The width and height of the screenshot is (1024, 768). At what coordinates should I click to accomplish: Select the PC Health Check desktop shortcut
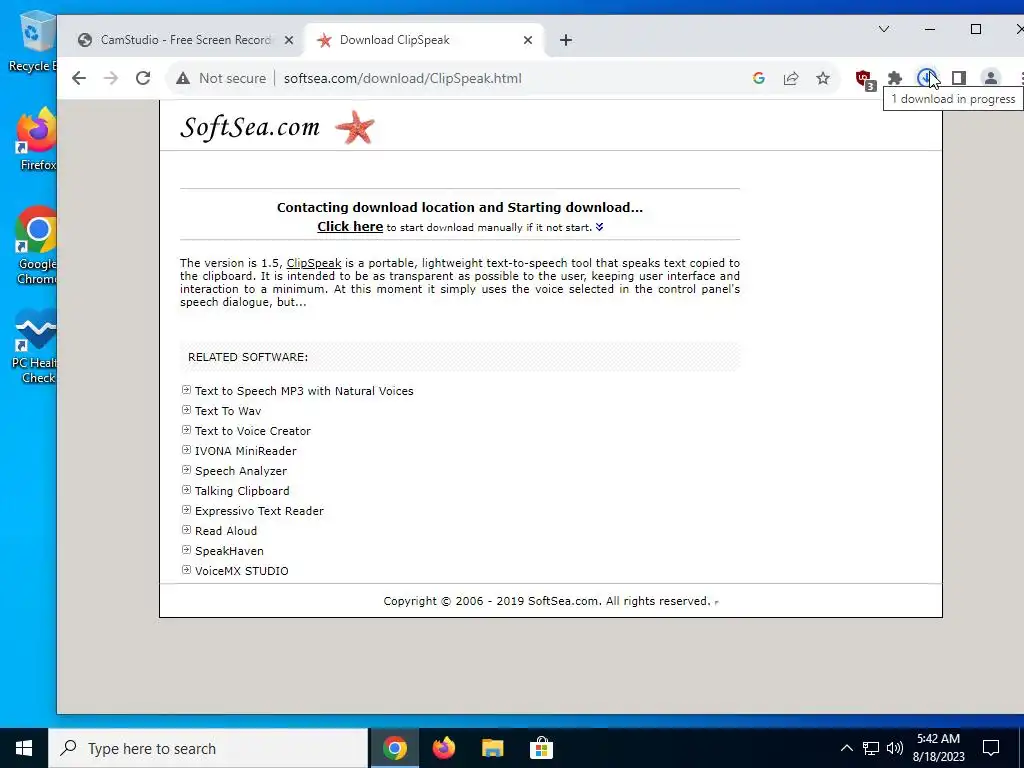tap(36, 346)
